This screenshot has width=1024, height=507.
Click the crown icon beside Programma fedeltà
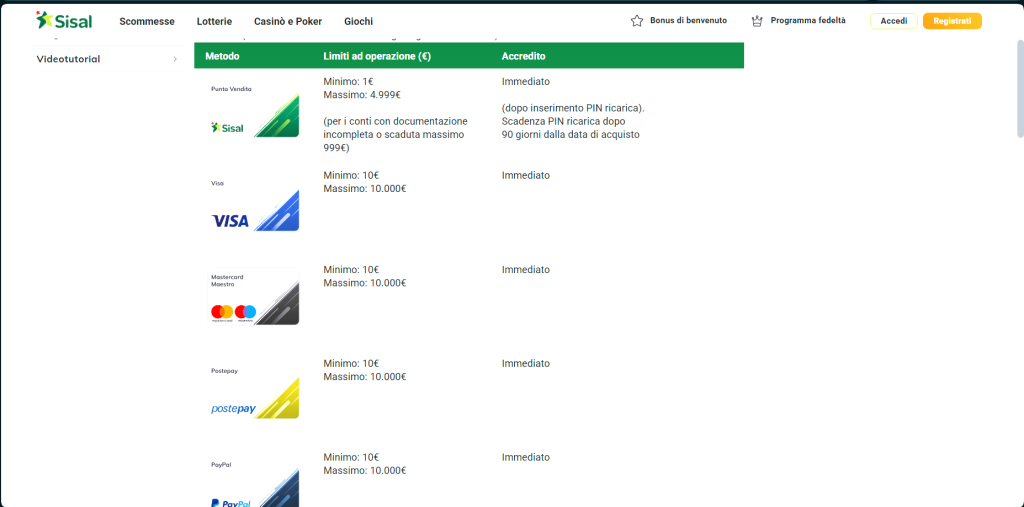(x=757, y=21)
